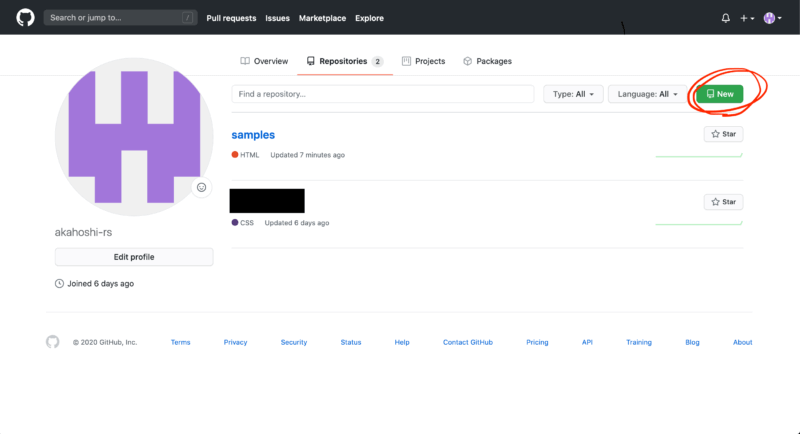Screen dimensions: 800x434
Task: Go to GitHub home via Octocat logo
Action: (x=25, y=17)
